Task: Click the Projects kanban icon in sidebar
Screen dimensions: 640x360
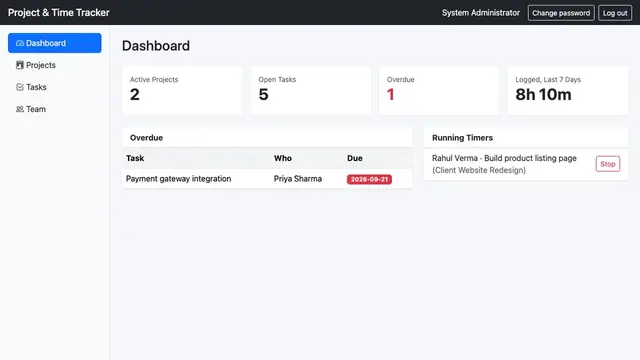Action: tap(20, 65)
